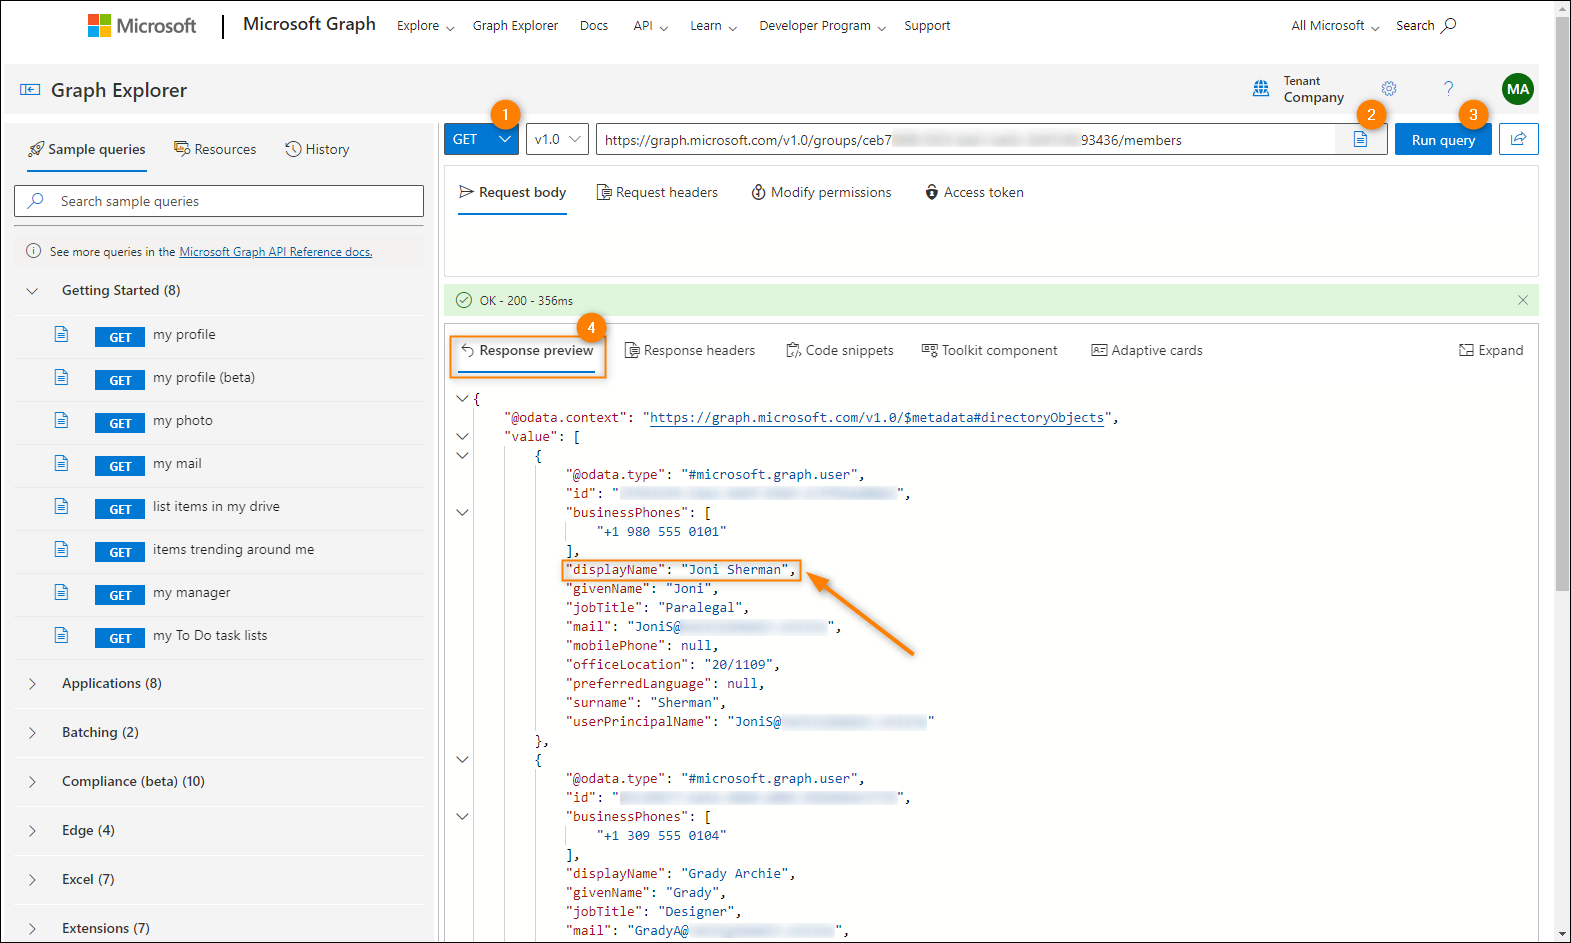Click the document icon beside my mail
The image size is (1571, 943).
[61, 463]
